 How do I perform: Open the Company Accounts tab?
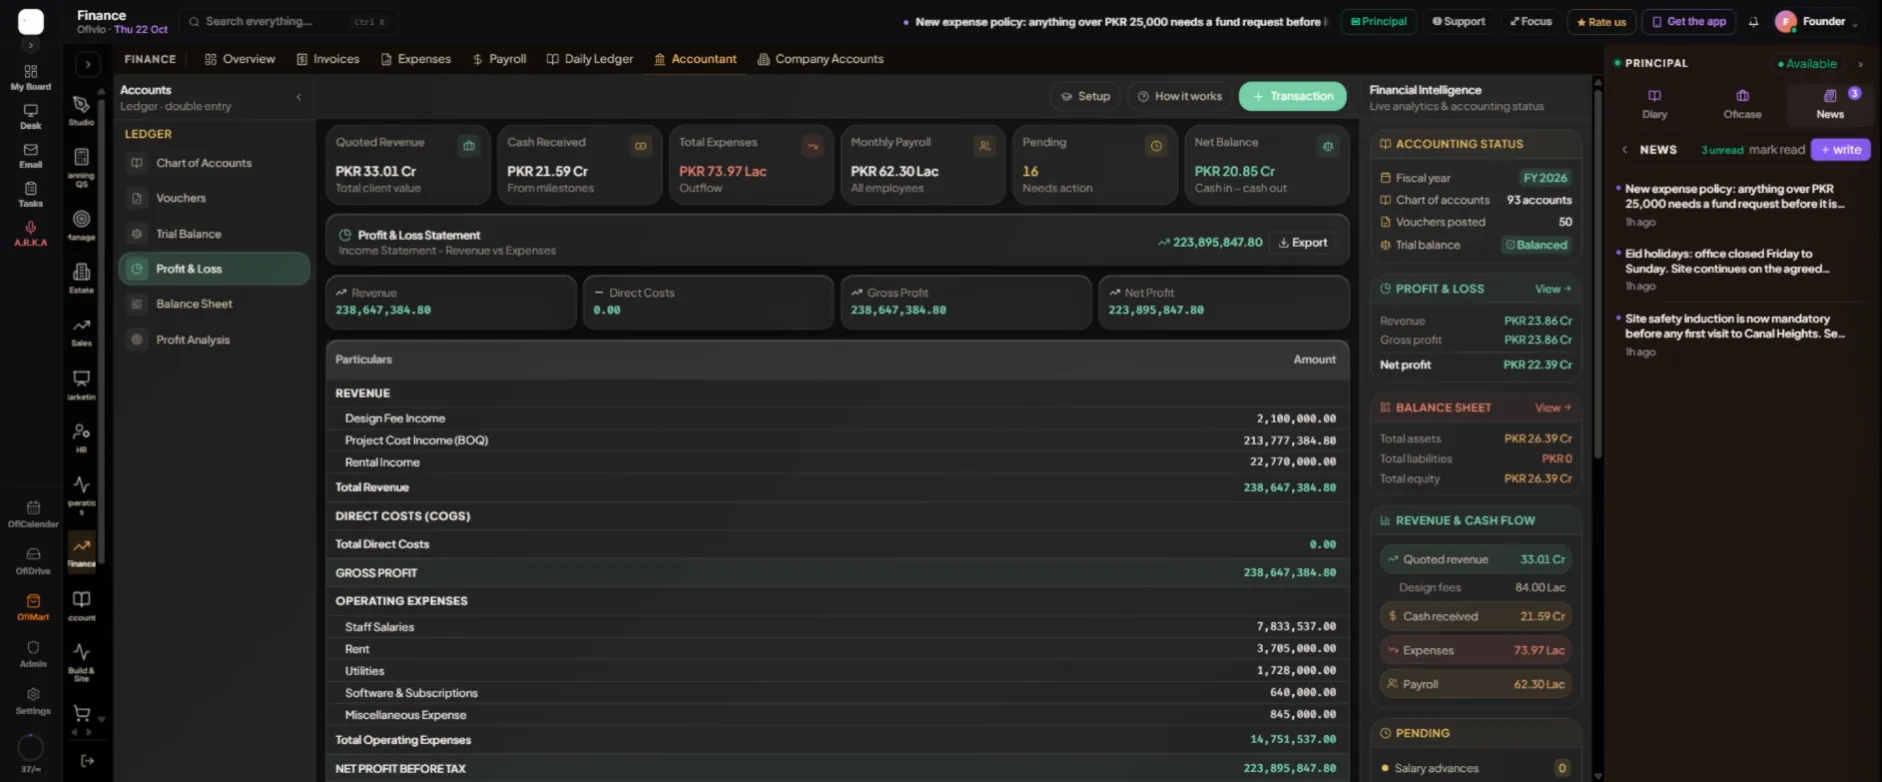(x=821, y=59)
